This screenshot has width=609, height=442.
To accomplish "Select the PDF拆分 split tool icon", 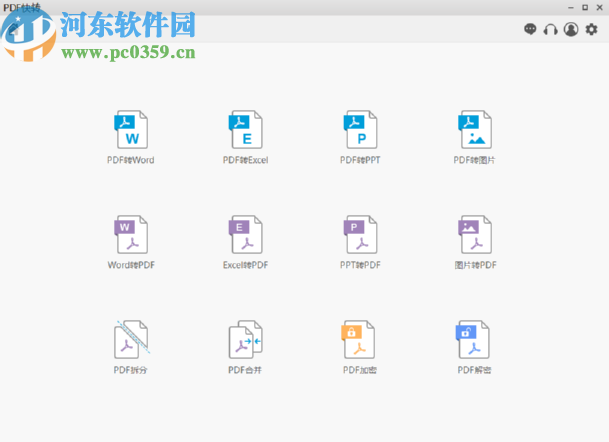I will [132, 339].
